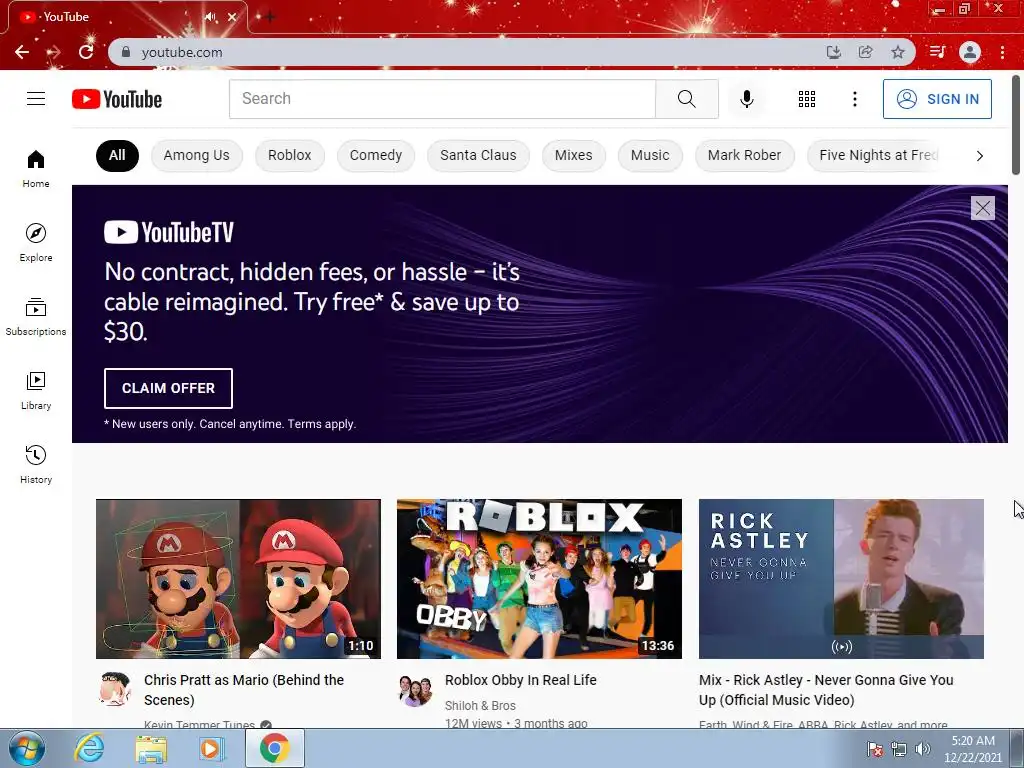Show more chips with right chevron
The image size is (1024, 768).
979,155
